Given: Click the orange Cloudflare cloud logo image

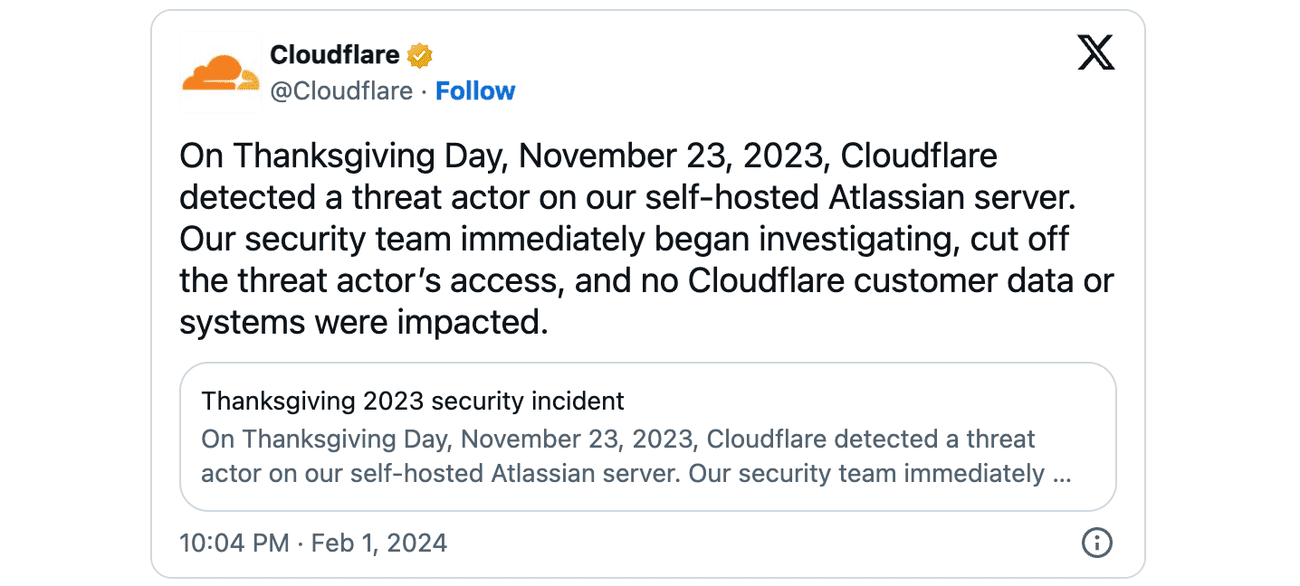Looking at the screenshot, I should click(220, 72).
